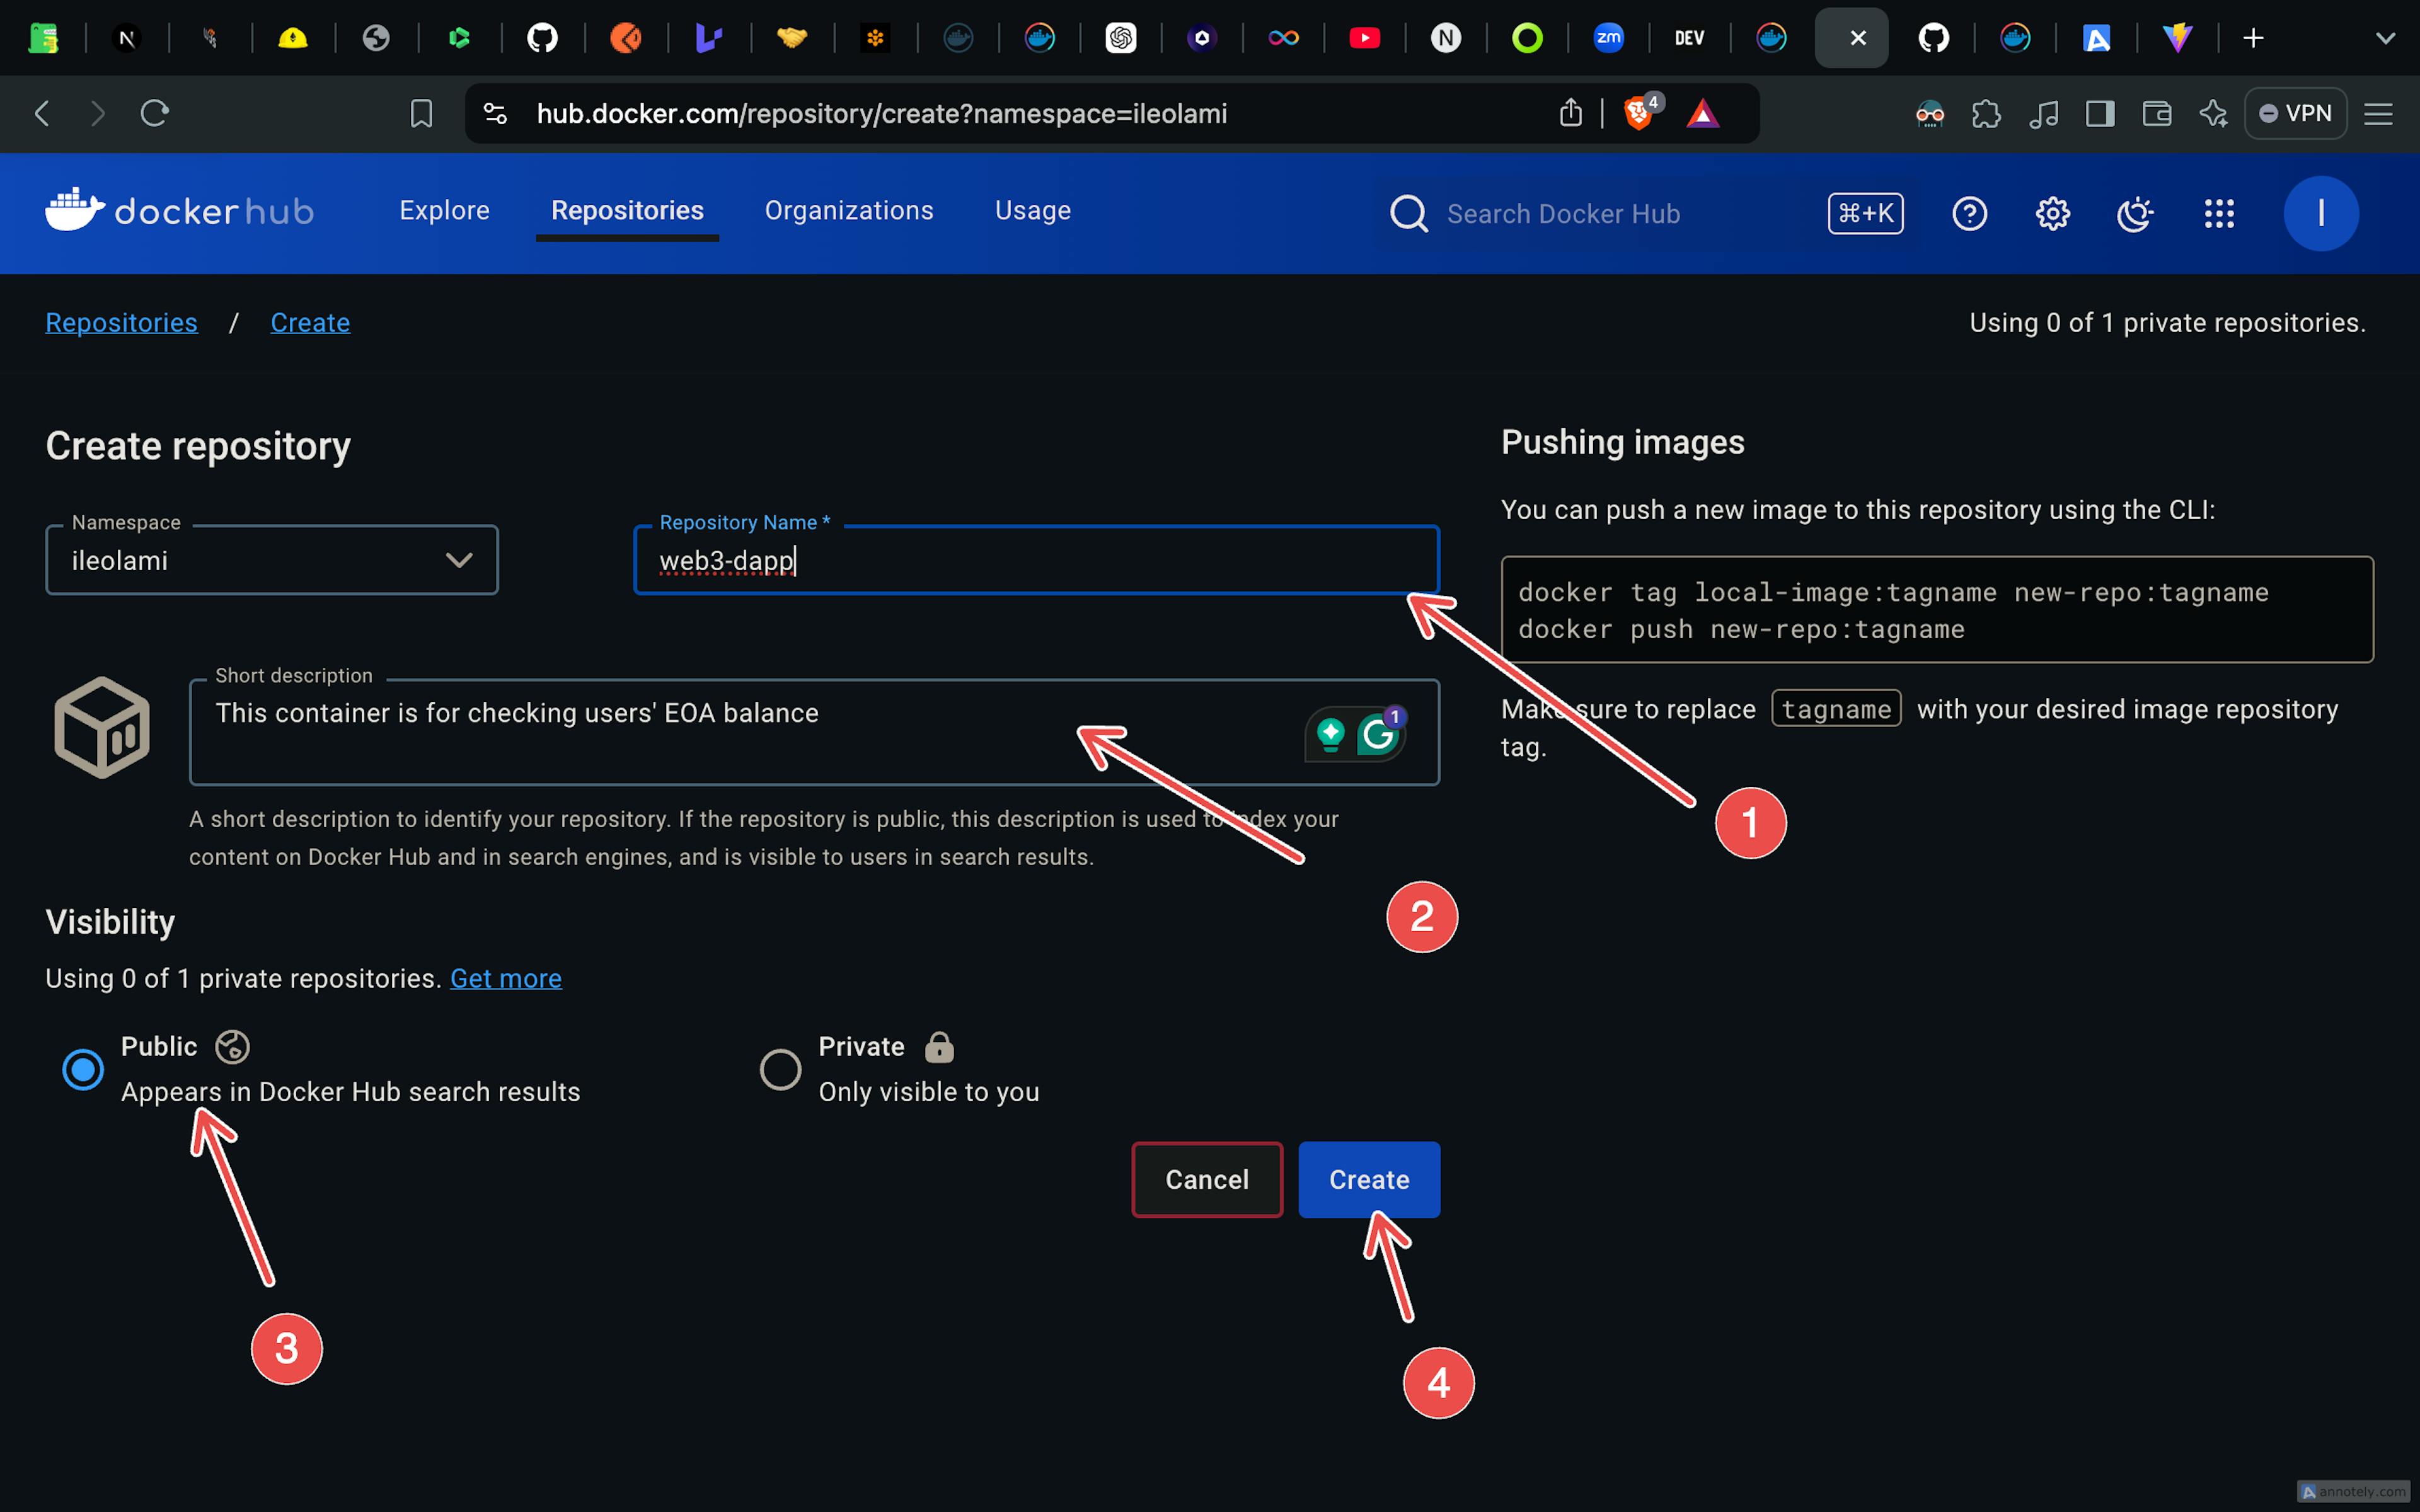Click the Repository Name input field

pos(1036,560)
